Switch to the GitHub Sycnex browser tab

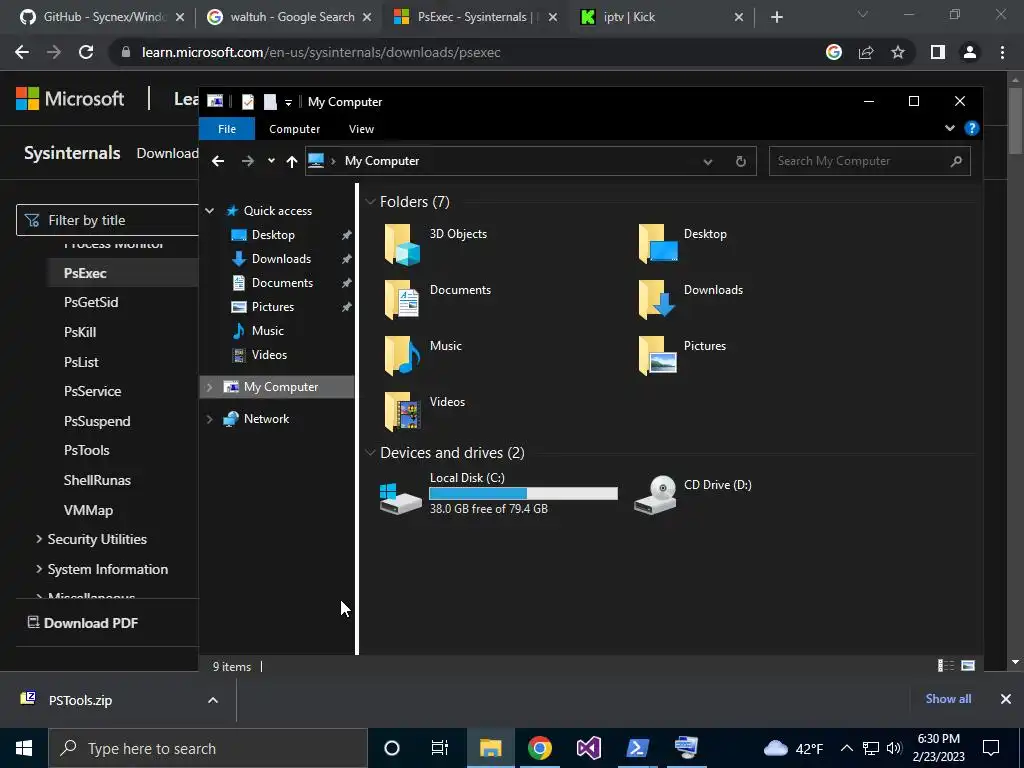(102, 17)
